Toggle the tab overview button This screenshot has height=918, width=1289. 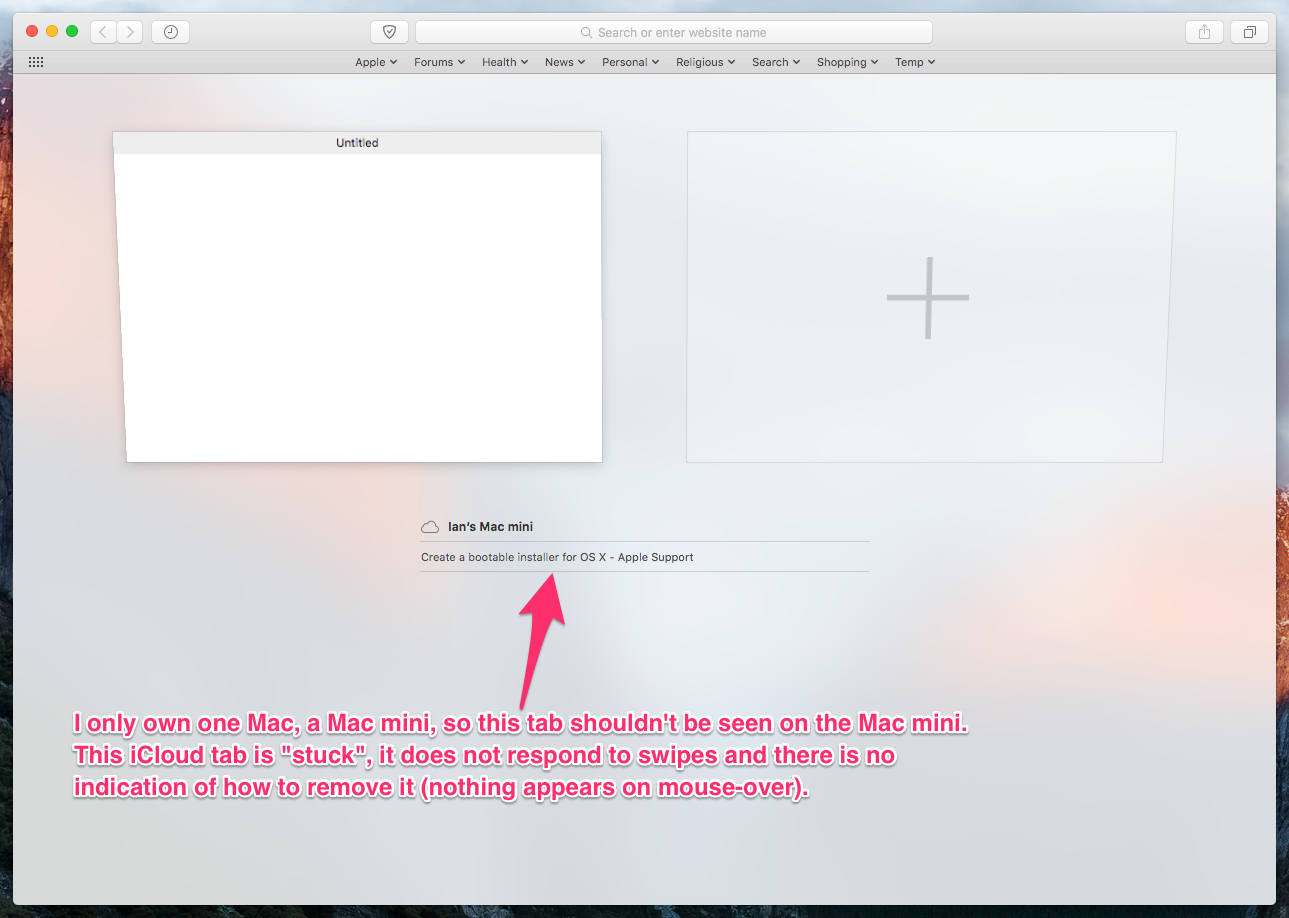pyautogui.click(x=1249, y=32)
